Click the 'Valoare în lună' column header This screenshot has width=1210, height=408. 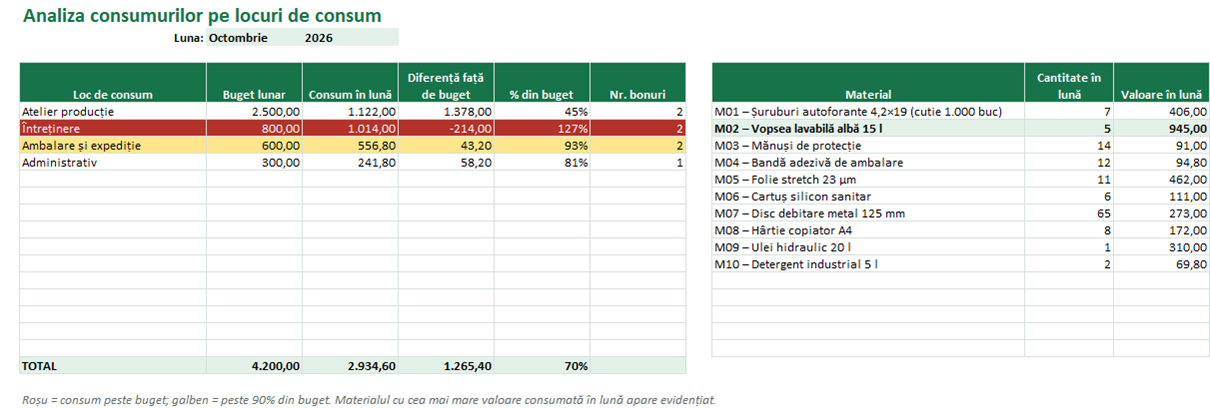click(1161, 83)
